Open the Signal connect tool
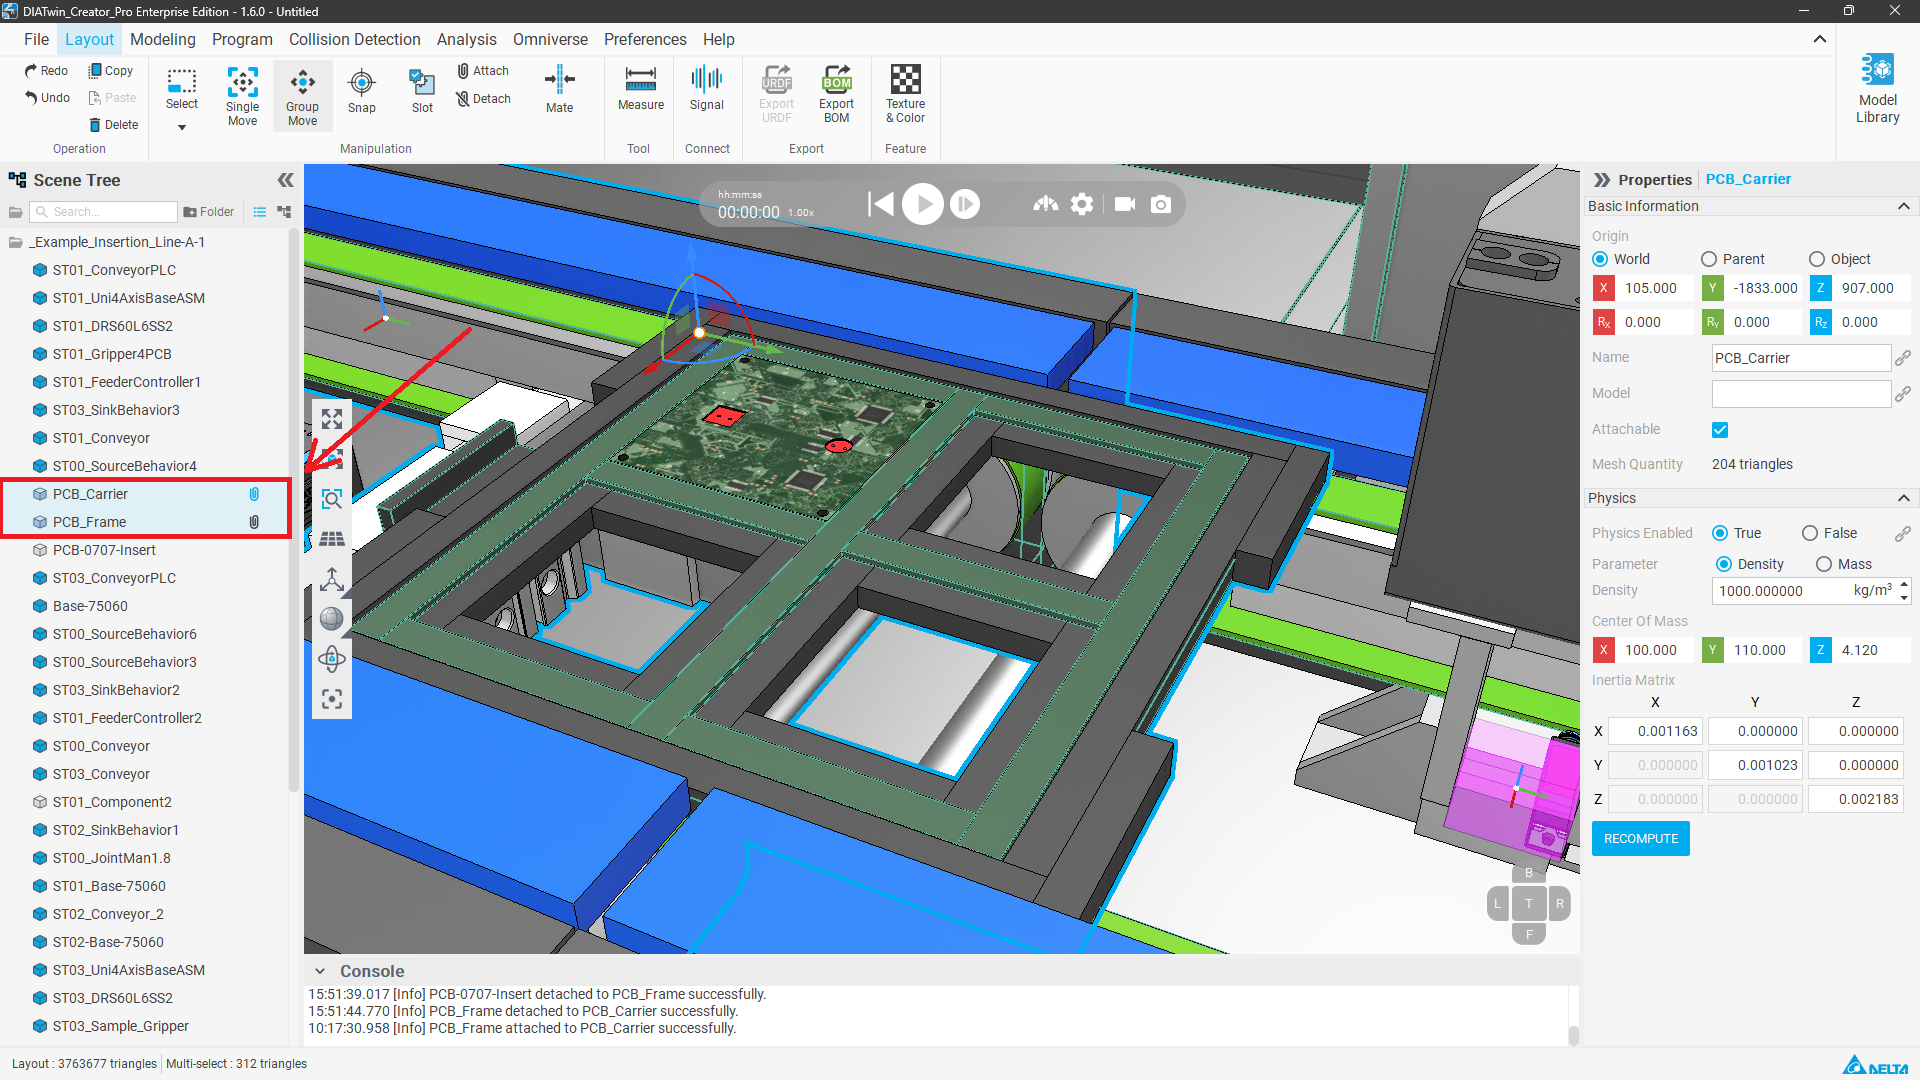Image resolution: width=1920 pixels, height=1080 pixels. click(707, 89)
